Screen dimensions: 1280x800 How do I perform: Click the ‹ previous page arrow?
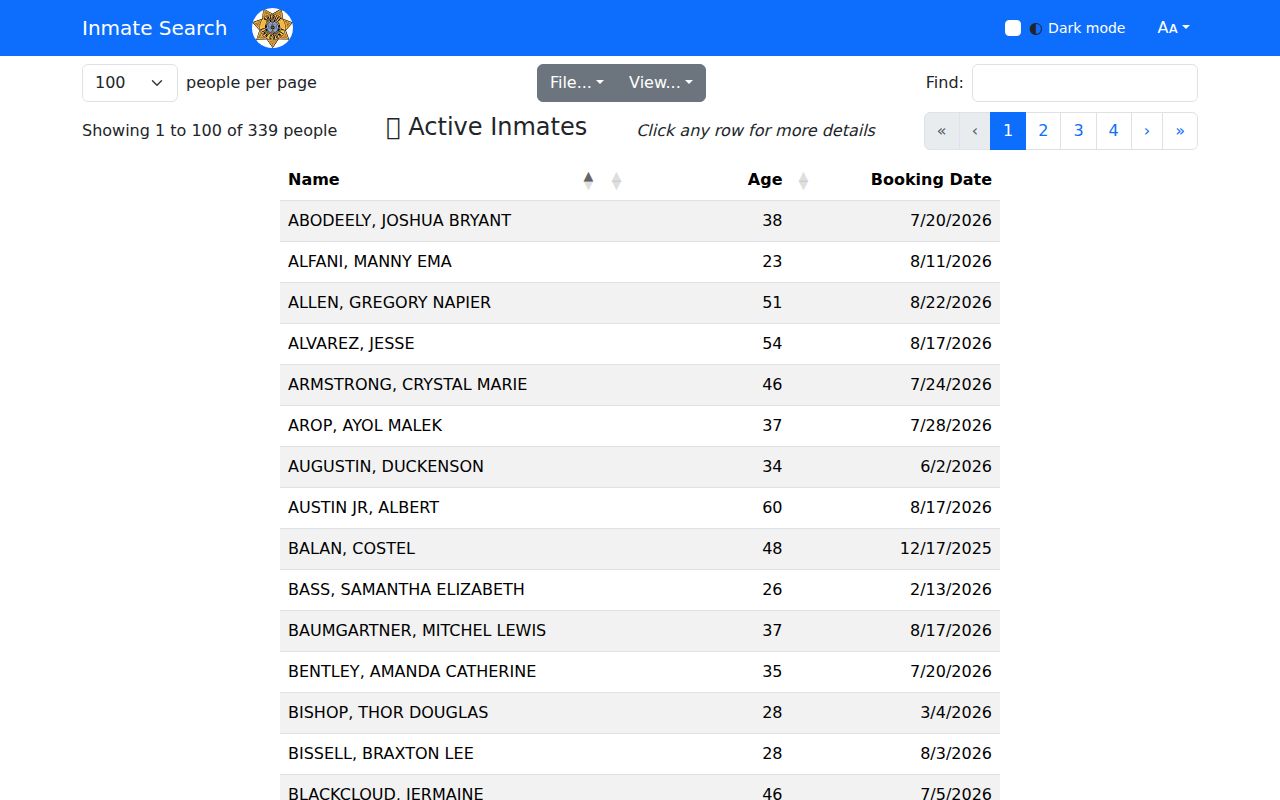(x=975, y=131)
